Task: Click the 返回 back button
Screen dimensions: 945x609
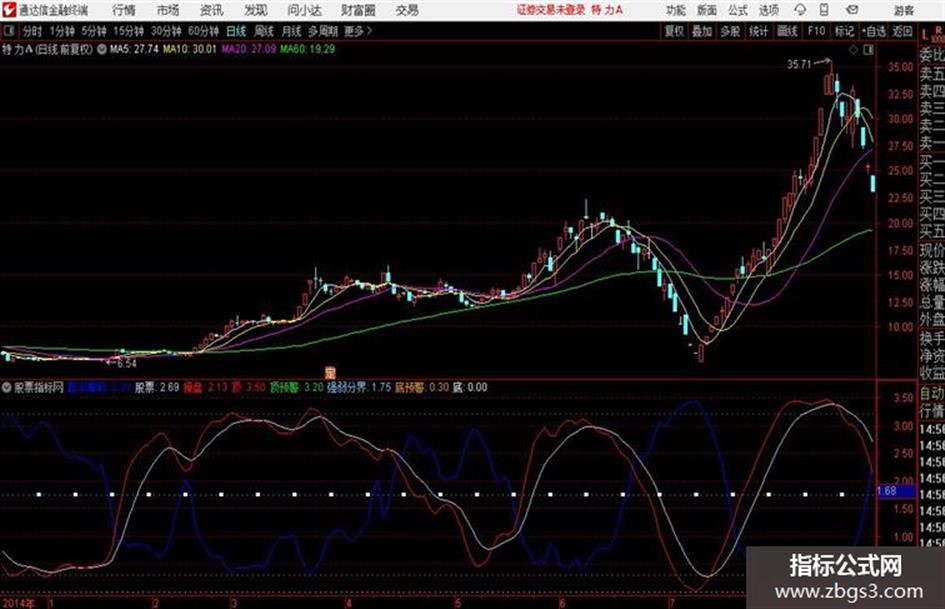Action: 902,31
